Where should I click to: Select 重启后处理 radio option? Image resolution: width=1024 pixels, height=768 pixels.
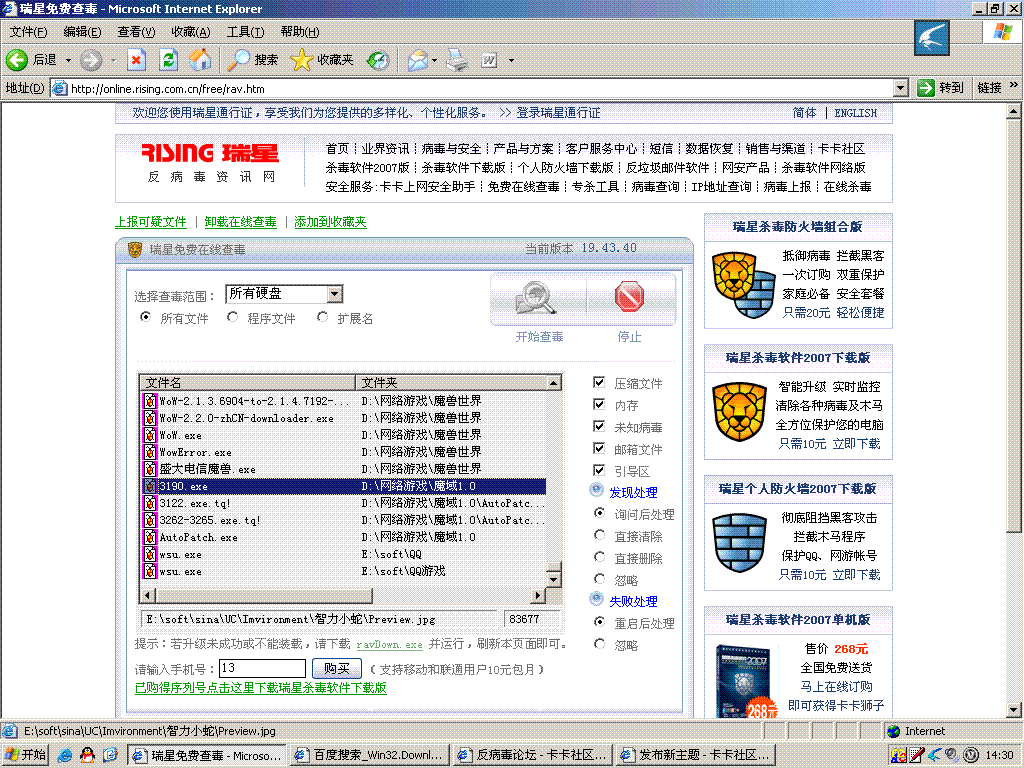click(600, 622)
